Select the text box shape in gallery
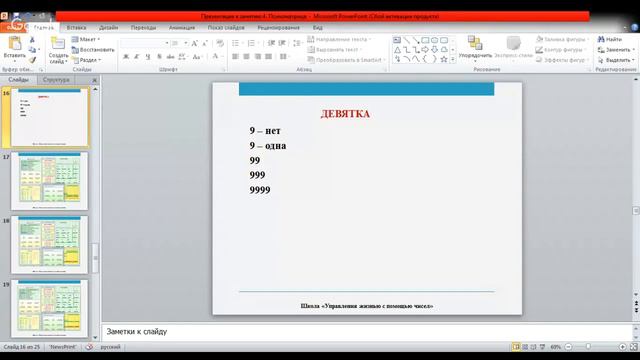Image resolution: width=640 pixels, height=360 pixels. point(397,40)
